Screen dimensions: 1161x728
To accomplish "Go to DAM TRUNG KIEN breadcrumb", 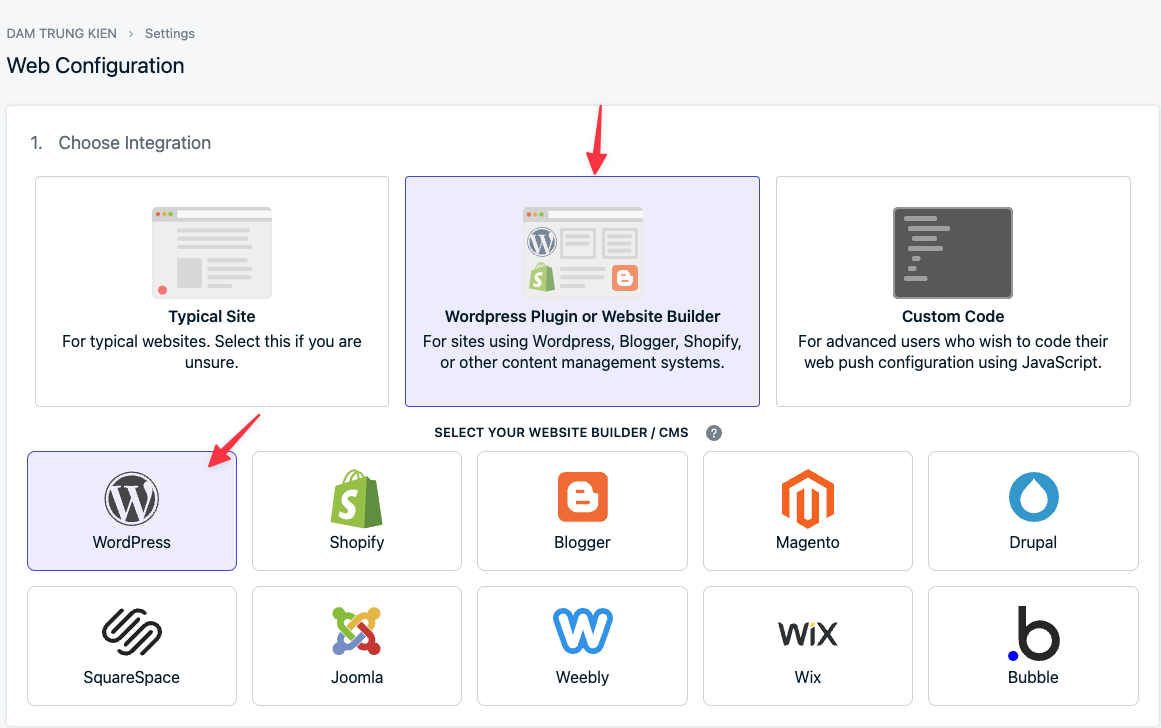I will [x=61, y=33].
